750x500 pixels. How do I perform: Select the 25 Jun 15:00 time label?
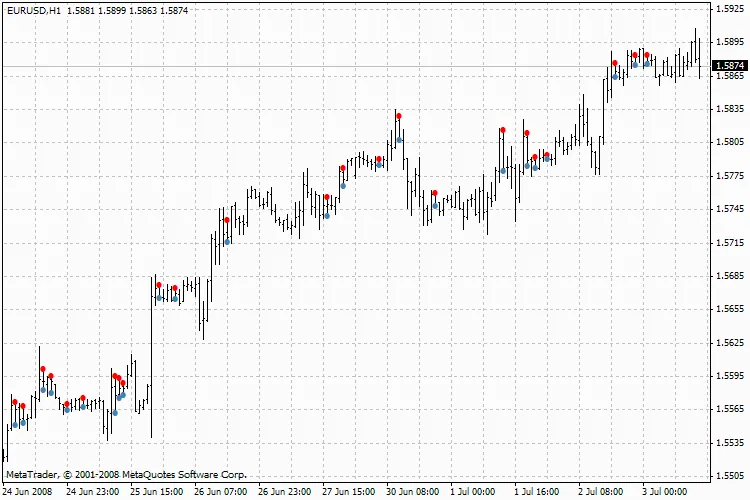pos(156,492)
